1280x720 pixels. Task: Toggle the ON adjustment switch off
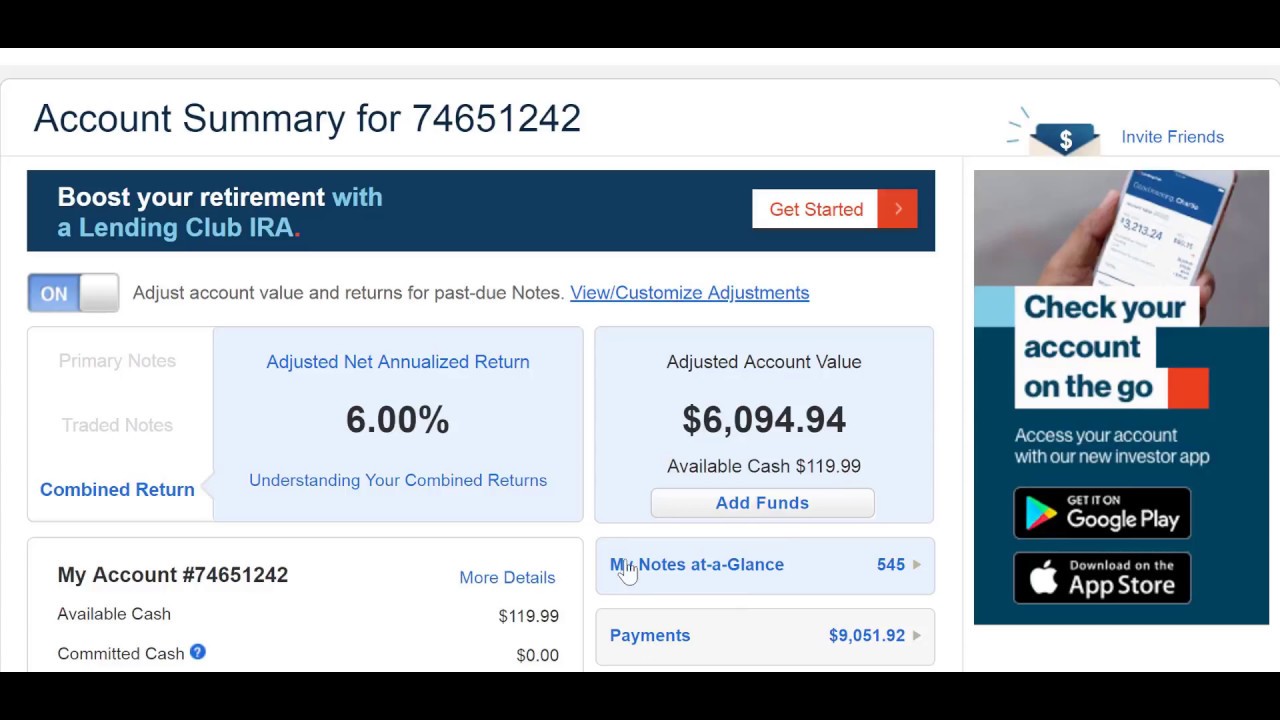[x=73, y=293]
